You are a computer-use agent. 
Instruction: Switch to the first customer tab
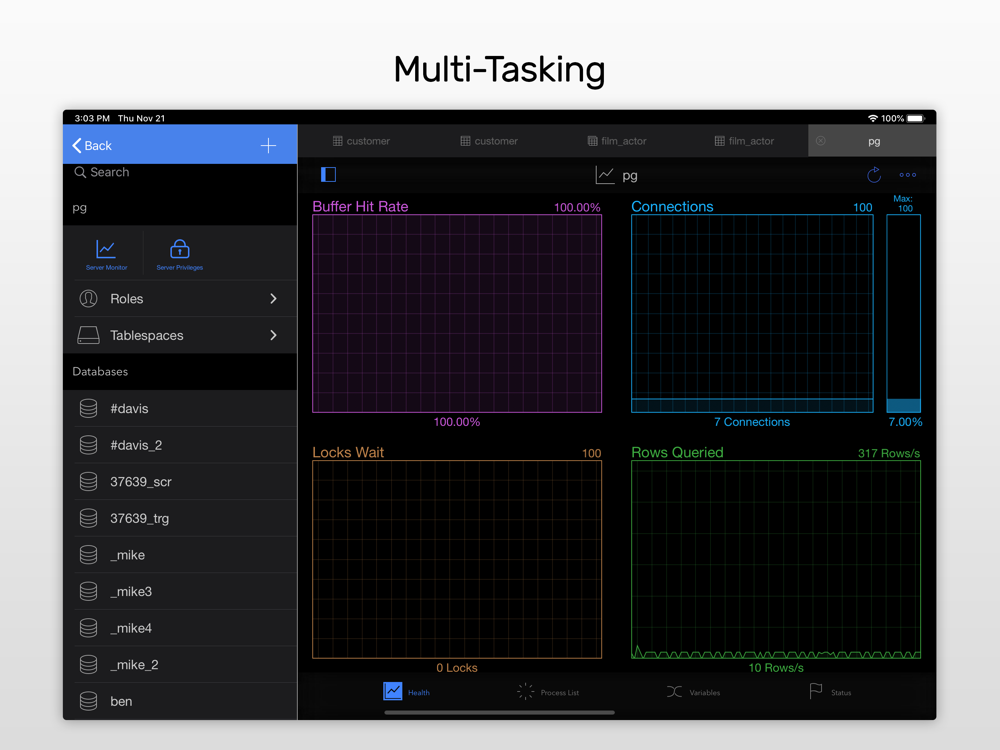(x=361, y=141)
